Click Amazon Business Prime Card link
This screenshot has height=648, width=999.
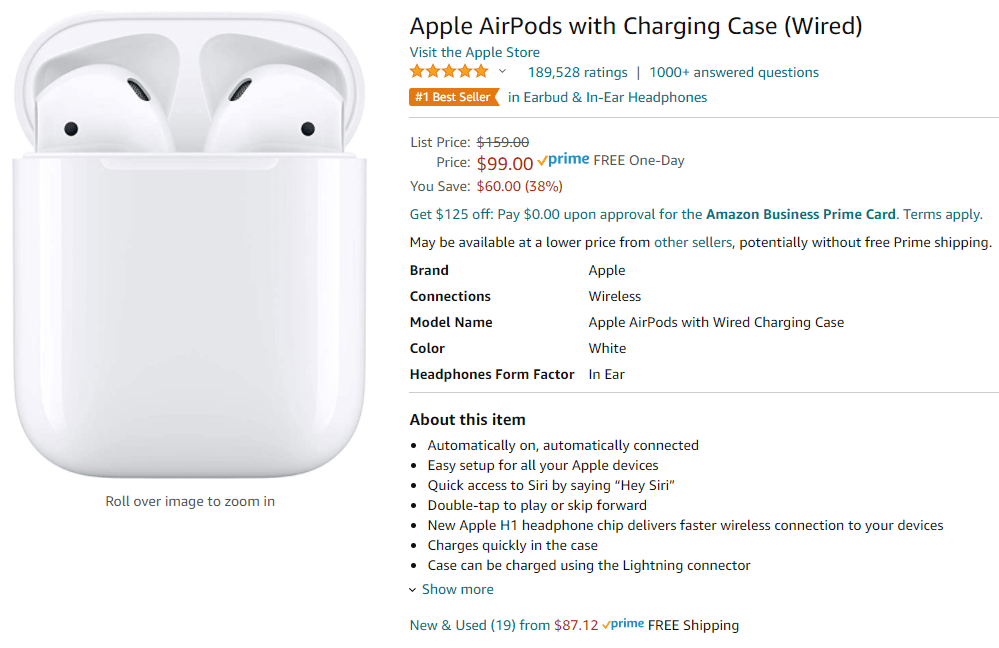[x=801, y=214]
